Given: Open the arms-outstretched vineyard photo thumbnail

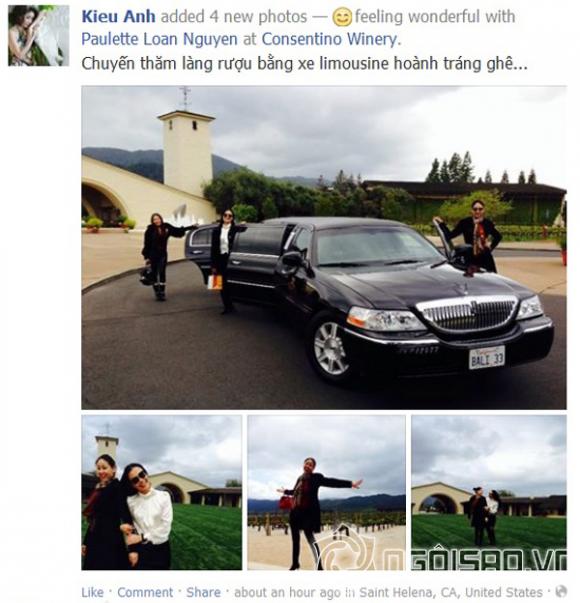Looking at the screenshot, I should coord(326,492).
